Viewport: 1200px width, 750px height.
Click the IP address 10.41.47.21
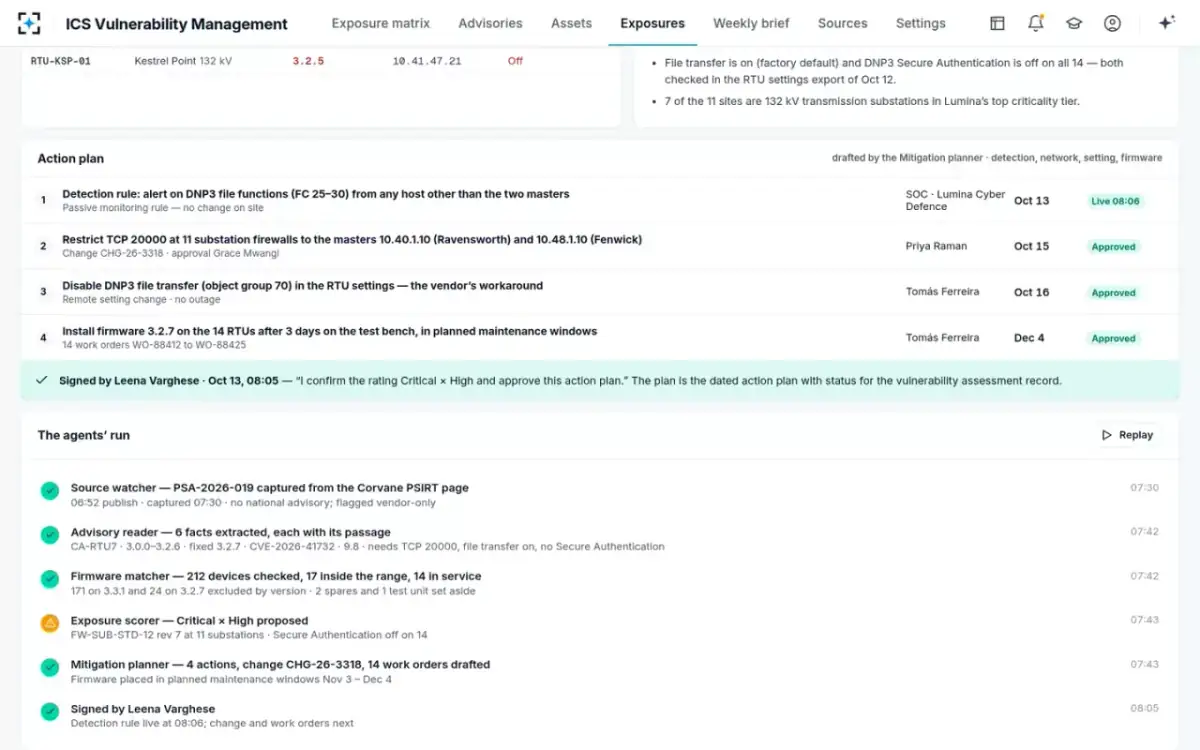pos(427,61)
